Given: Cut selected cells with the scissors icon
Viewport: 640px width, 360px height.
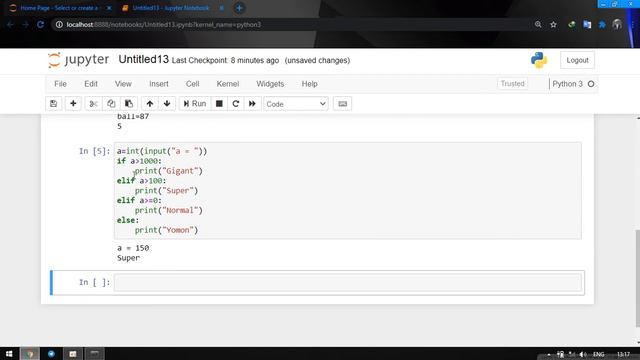Looking at the screenshot, I should click(93, 104).
